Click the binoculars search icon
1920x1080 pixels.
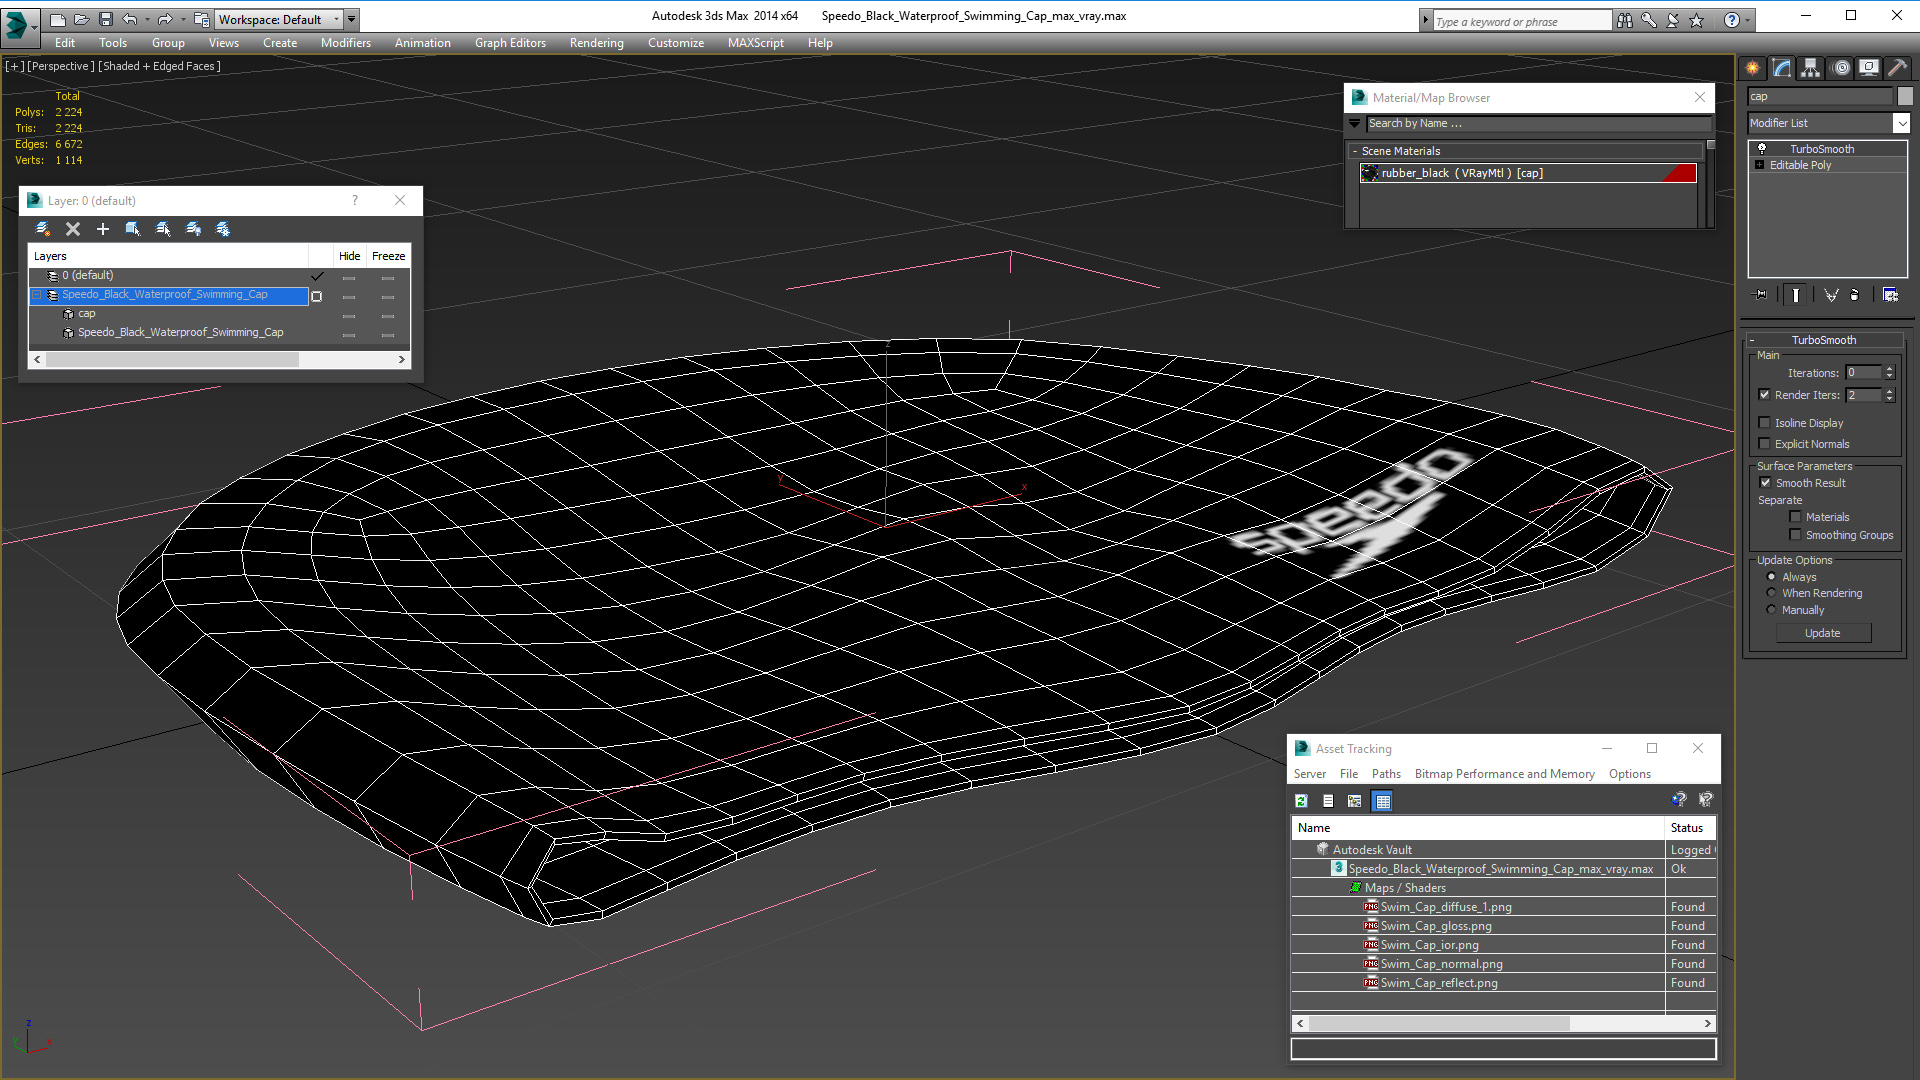point(1624,20)
